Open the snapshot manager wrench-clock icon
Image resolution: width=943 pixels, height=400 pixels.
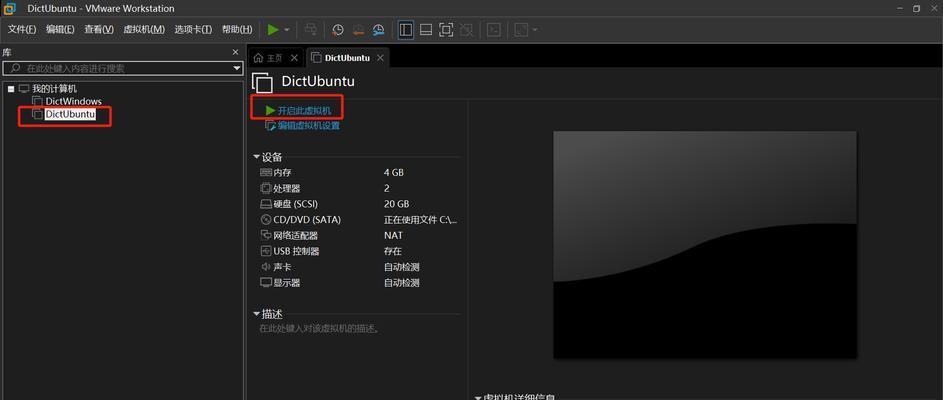pyautogui.click(x=378, y=29)
